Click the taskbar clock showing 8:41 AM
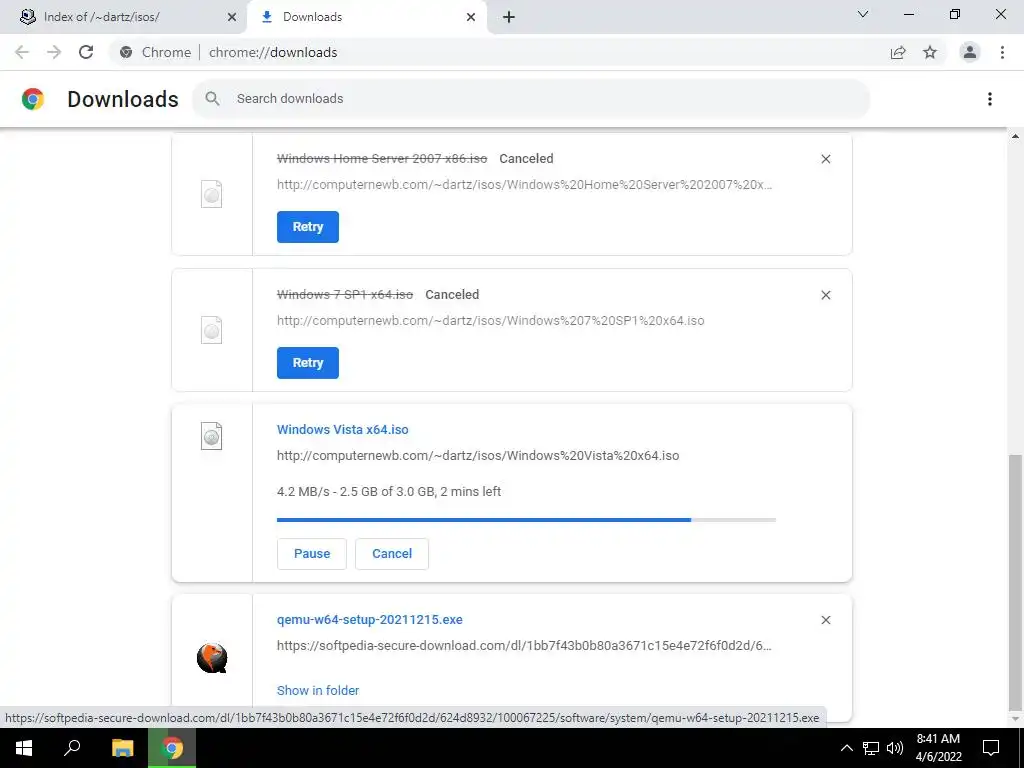 coord(938,748)
